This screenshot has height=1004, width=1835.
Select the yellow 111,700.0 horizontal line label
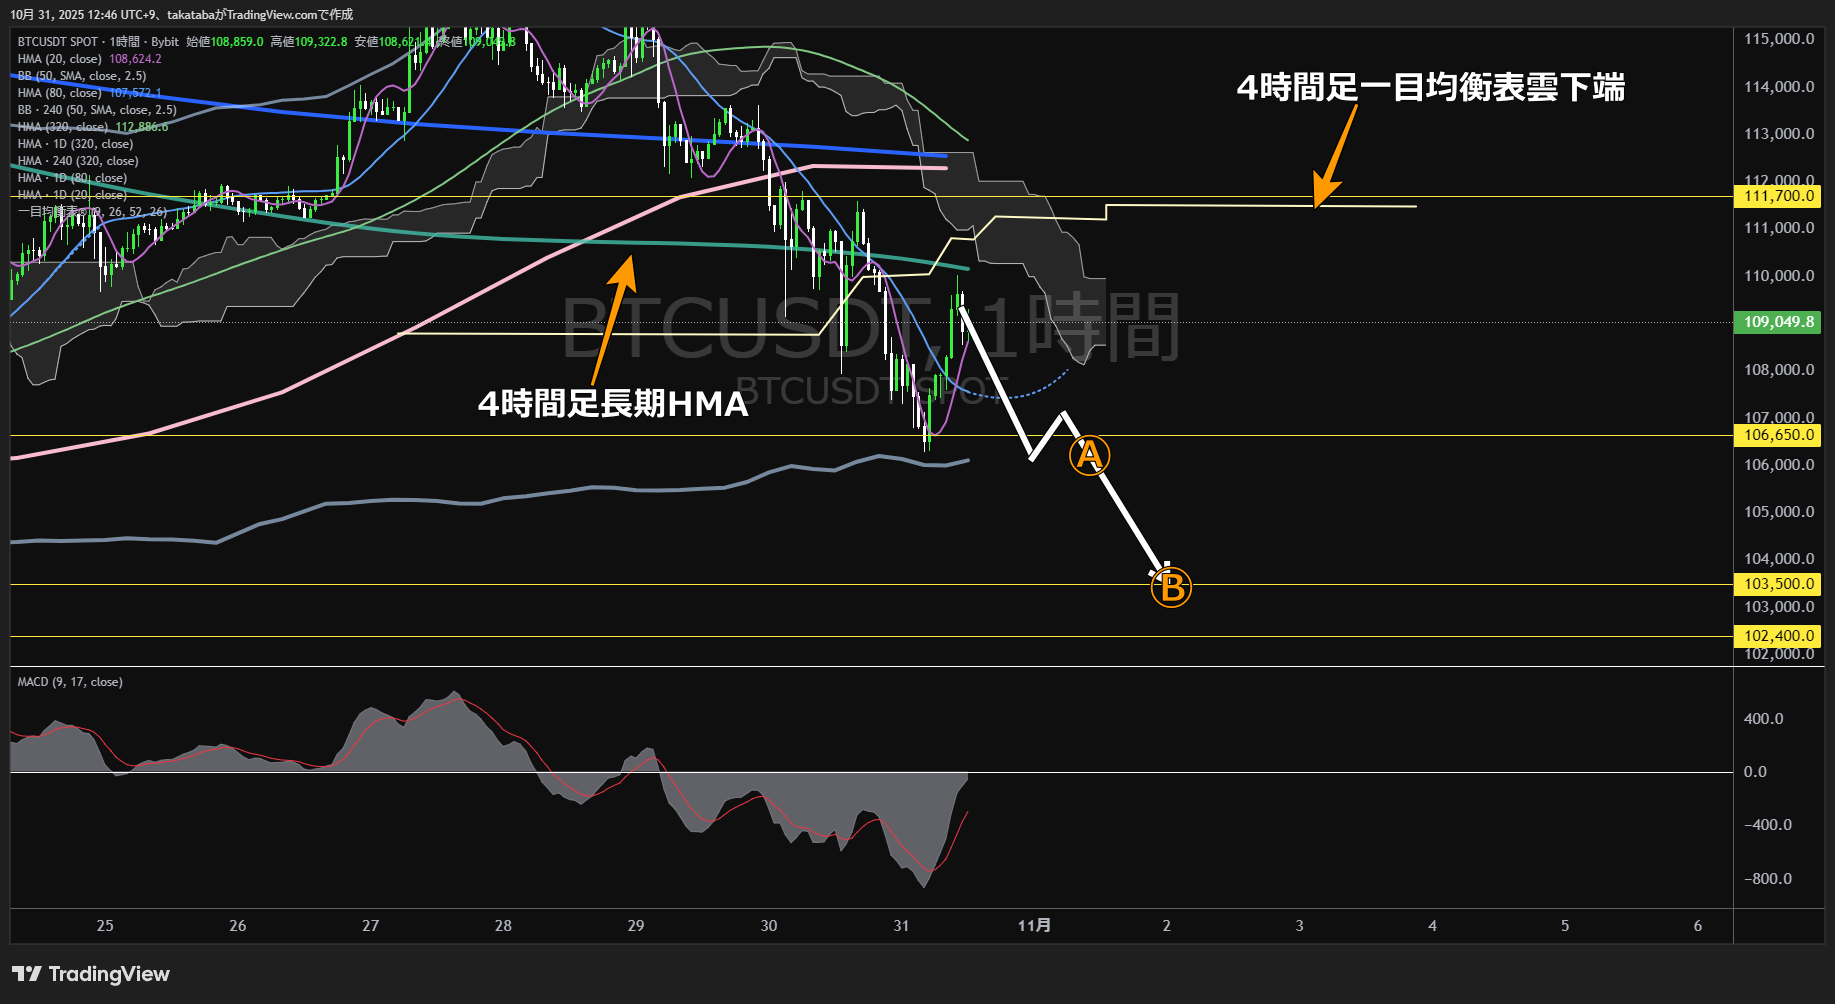[1777, 196]
